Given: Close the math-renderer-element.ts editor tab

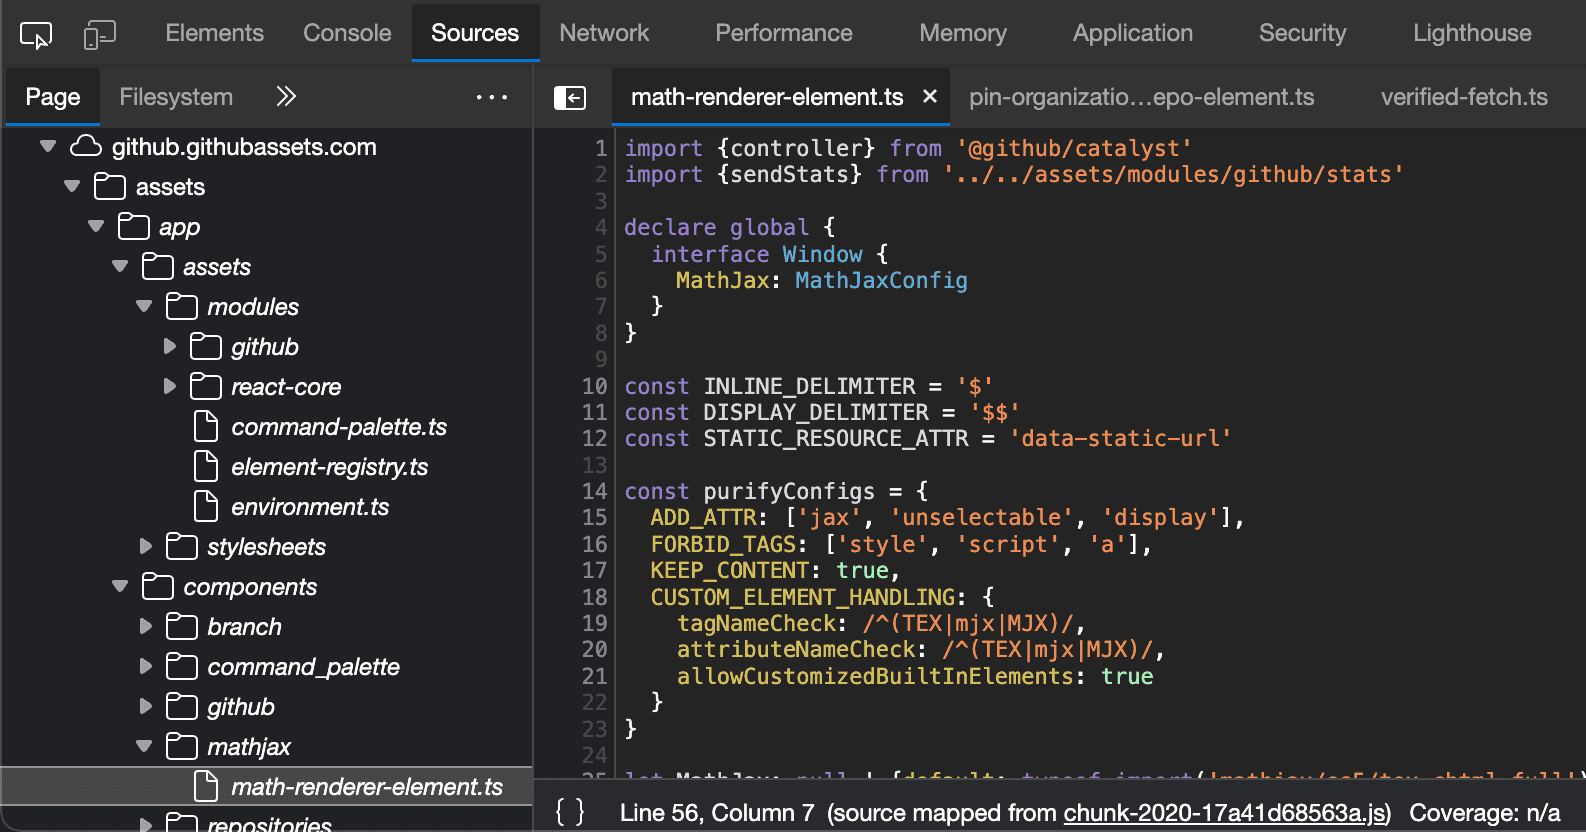Looking at the screenshot, I should [930, 96].
